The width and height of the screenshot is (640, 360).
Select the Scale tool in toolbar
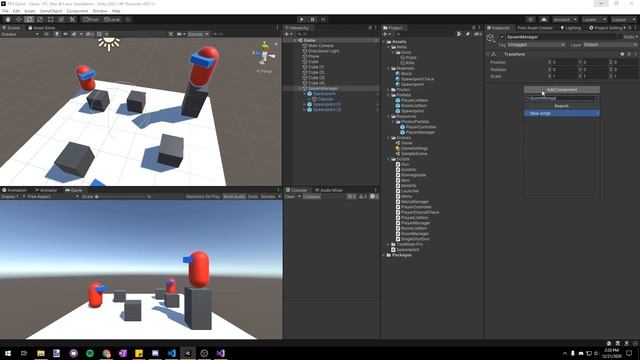coord(40,19)
